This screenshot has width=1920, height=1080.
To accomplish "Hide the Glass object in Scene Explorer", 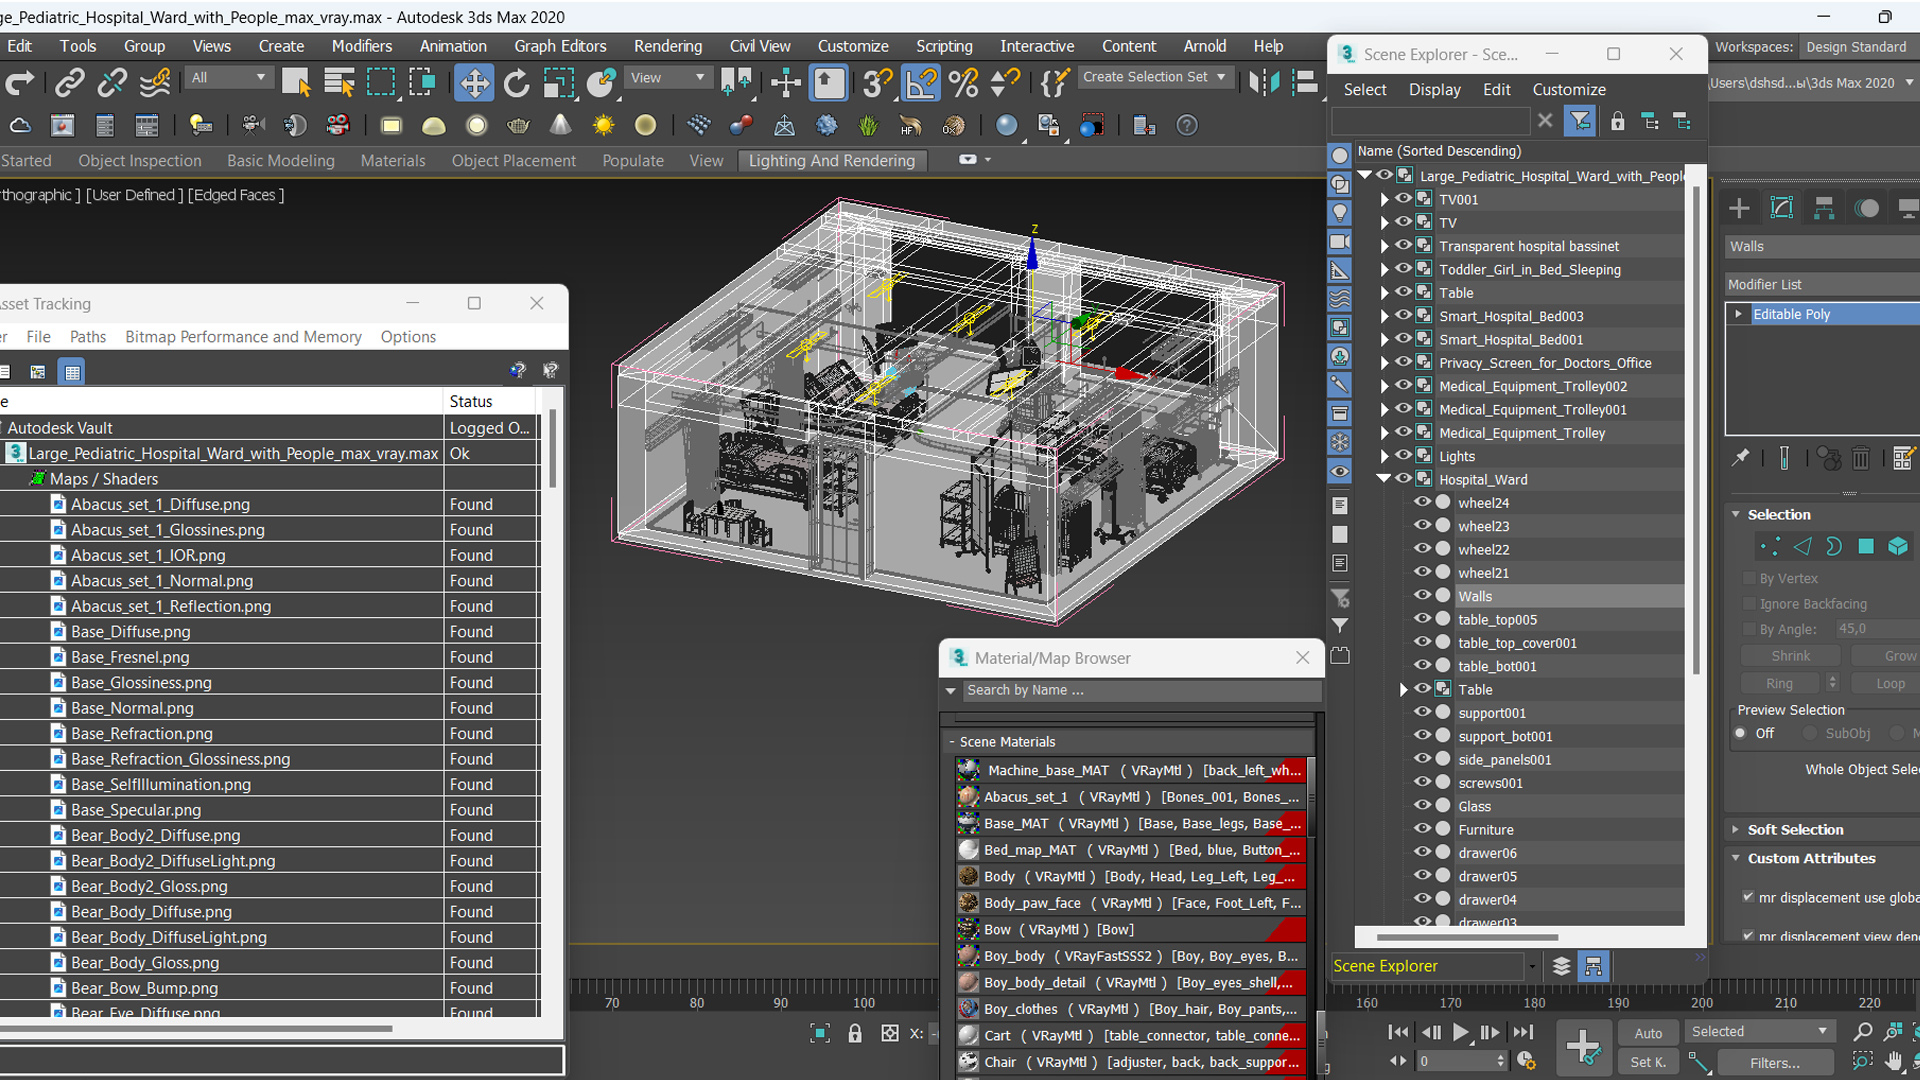I will pyautogui.click(x=1422, y=805).
